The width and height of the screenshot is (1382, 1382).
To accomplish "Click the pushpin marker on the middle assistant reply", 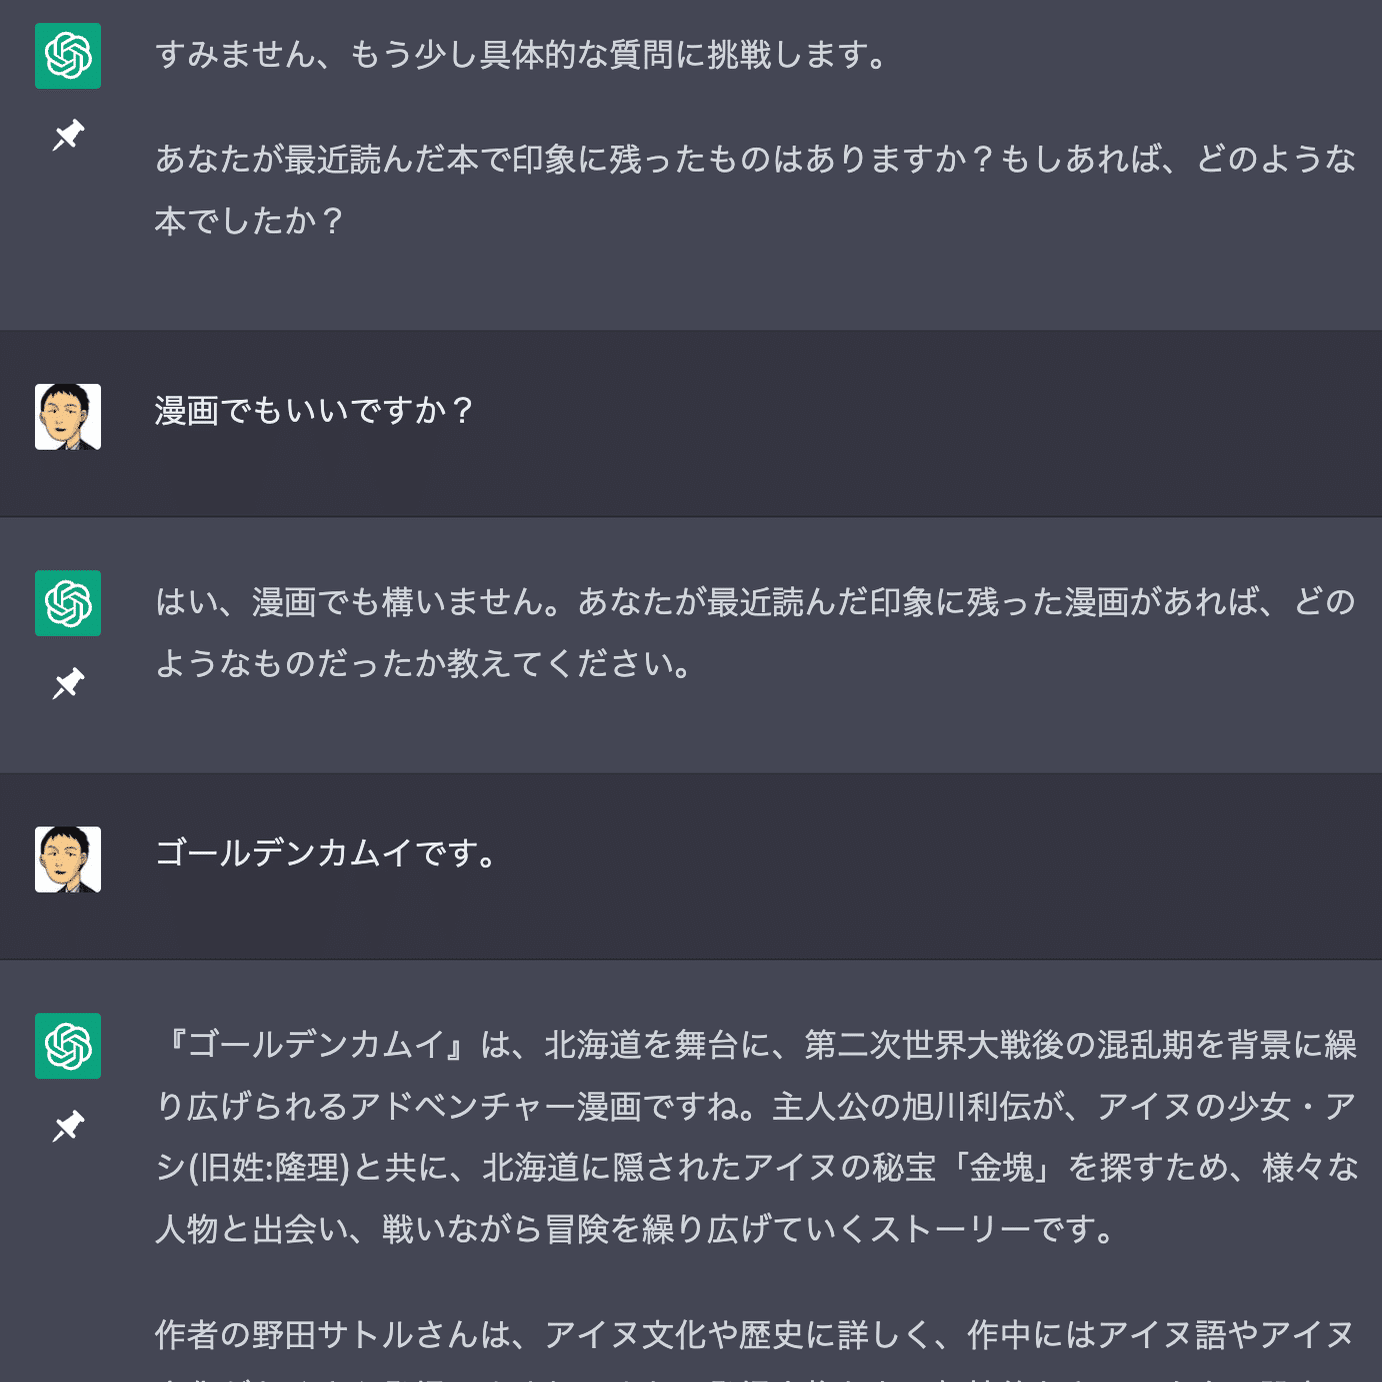I will [x=68, y=682].
